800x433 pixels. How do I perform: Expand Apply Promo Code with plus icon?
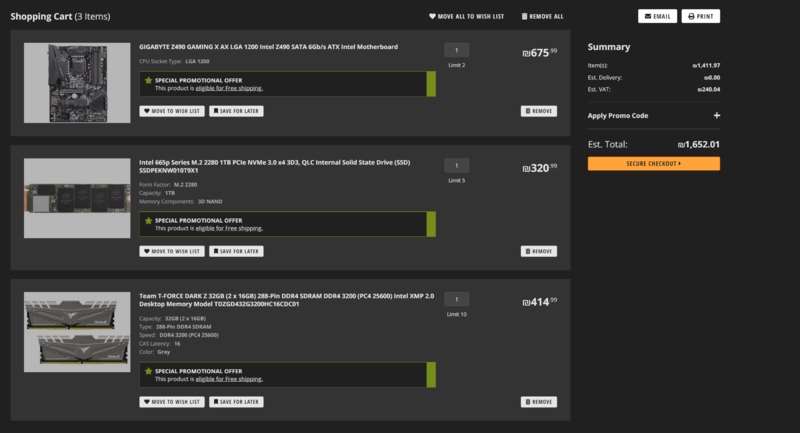click(x=716, y=116)
